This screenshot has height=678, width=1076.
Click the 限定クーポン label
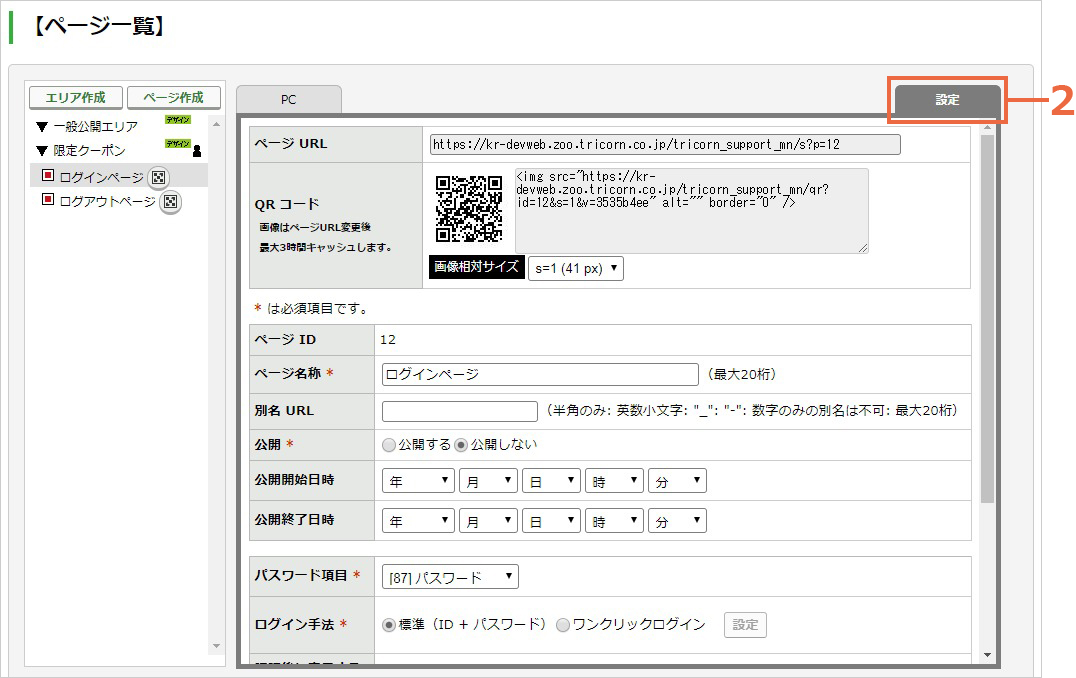click(89, 151)
